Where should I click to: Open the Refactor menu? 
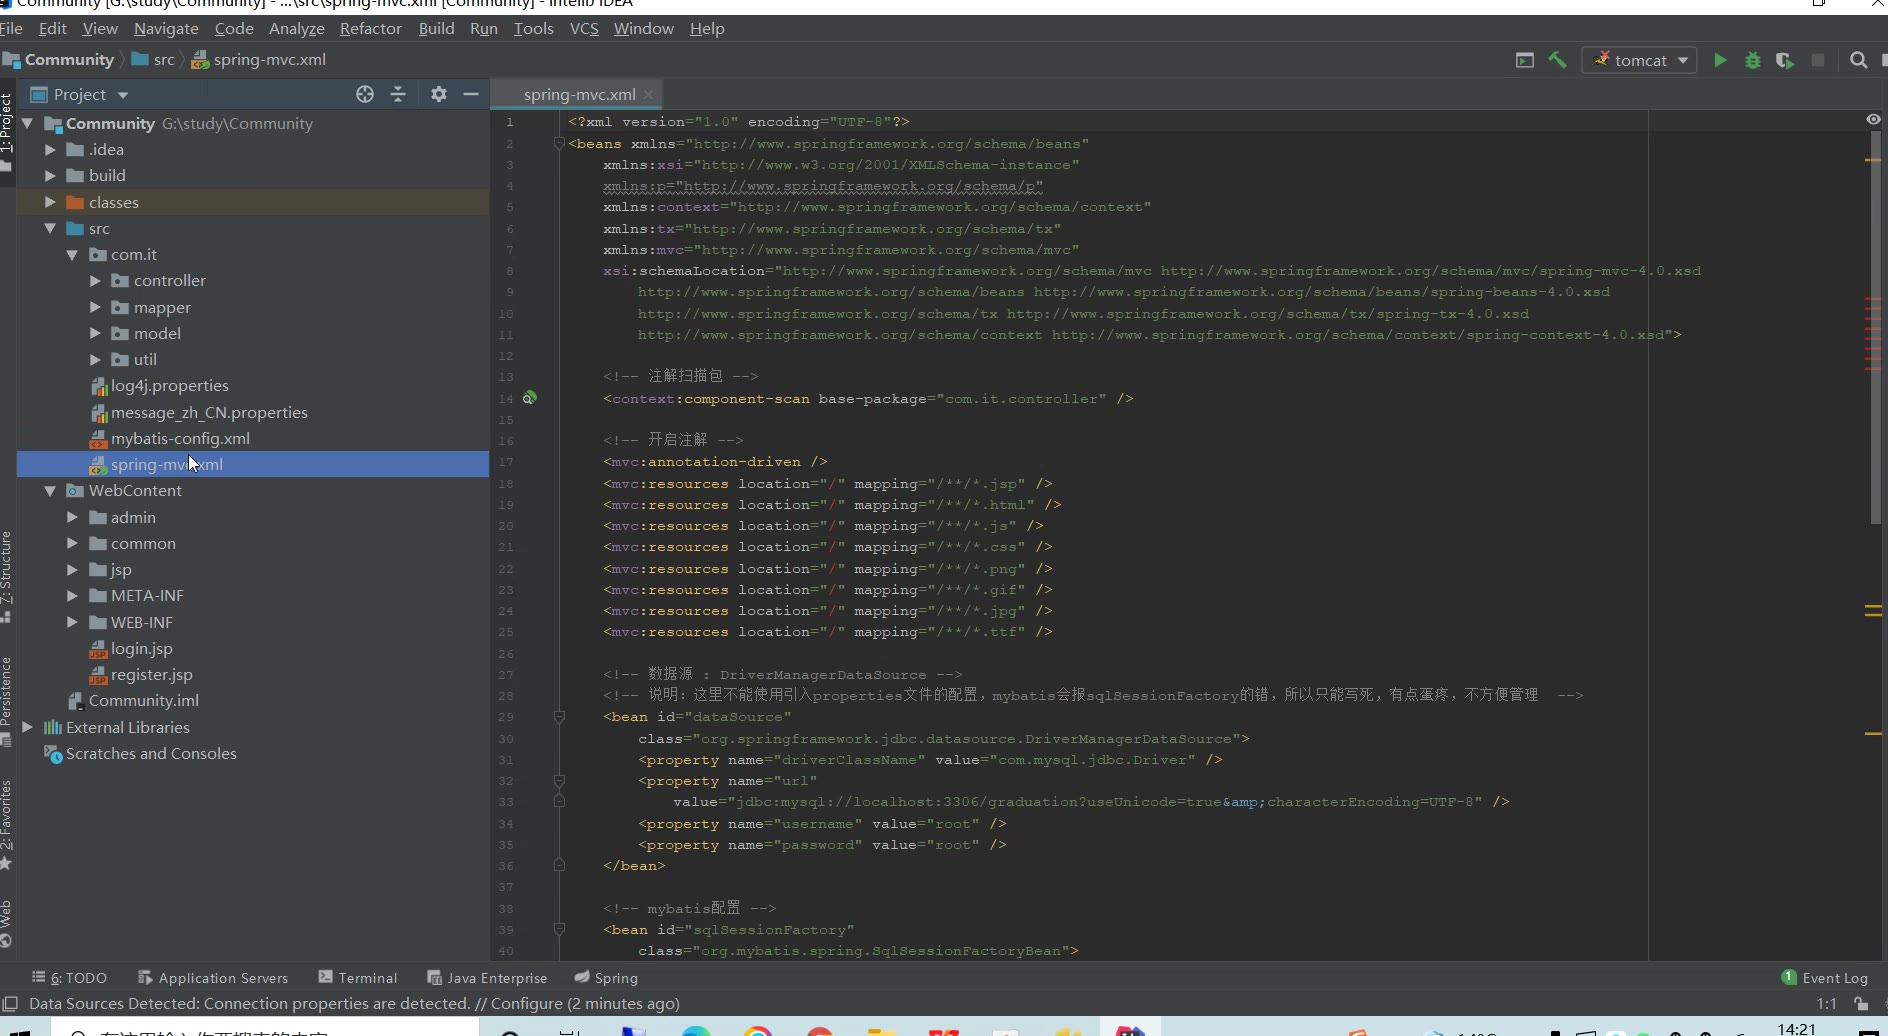[x=370, y=28]
